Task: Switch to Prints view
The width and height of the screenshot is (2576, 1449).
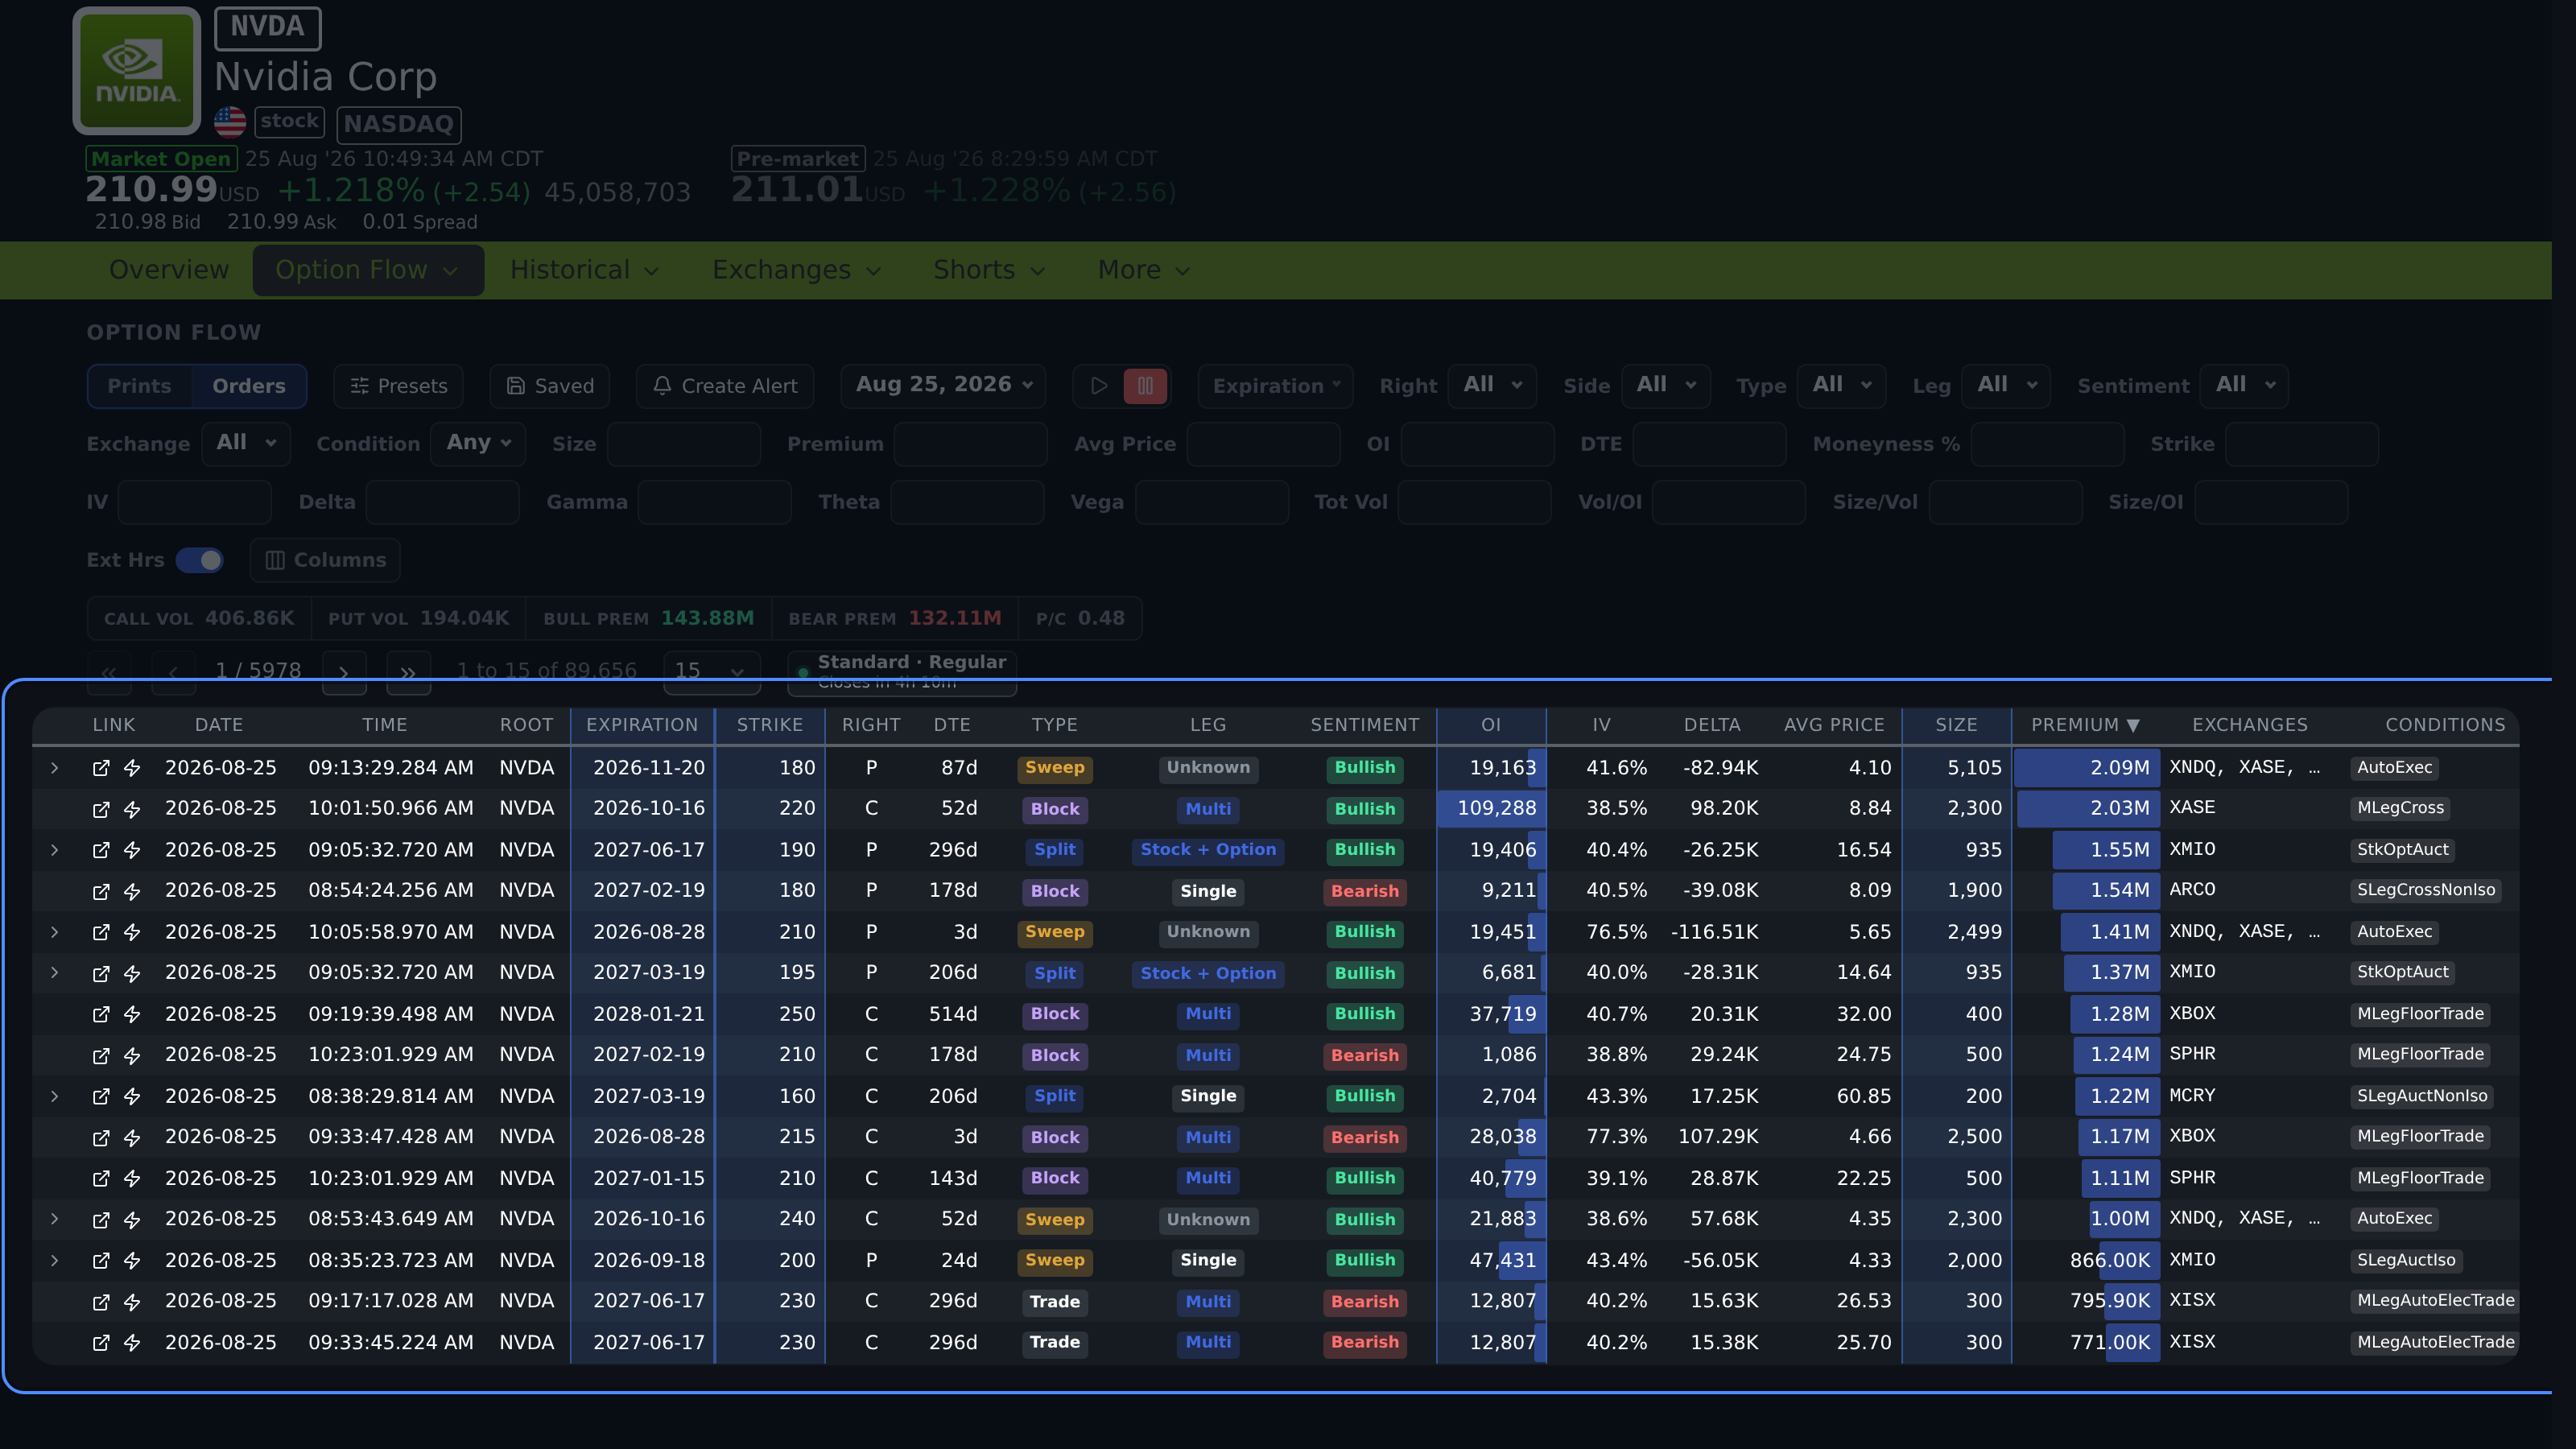Action: (x=140, y=386)
